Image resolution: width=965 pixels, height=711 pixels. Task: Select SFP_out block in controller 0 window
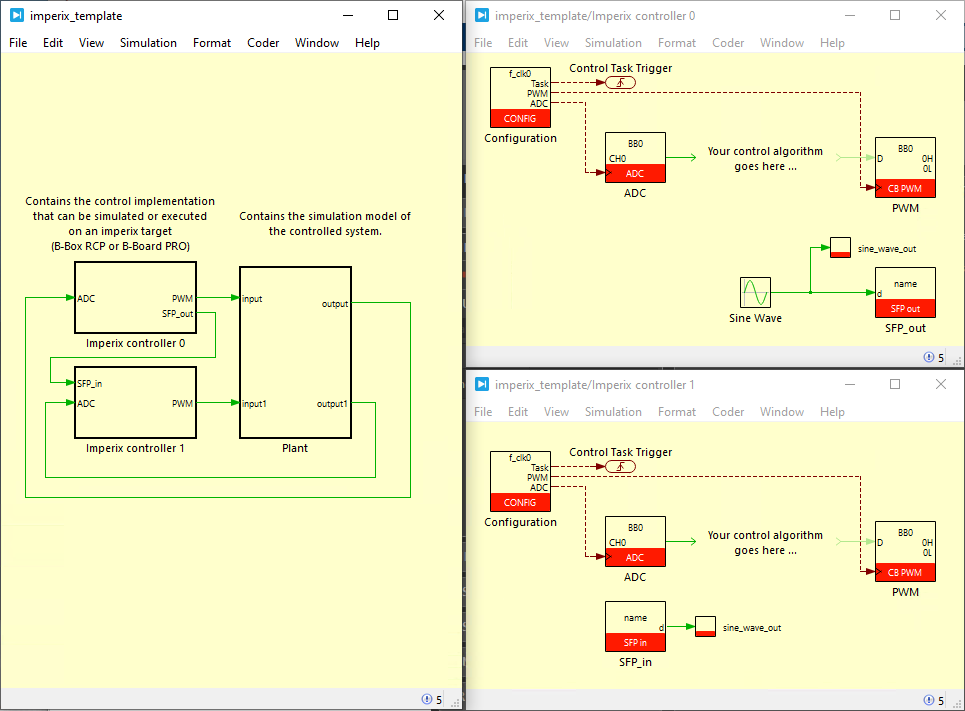pos(905,292)
